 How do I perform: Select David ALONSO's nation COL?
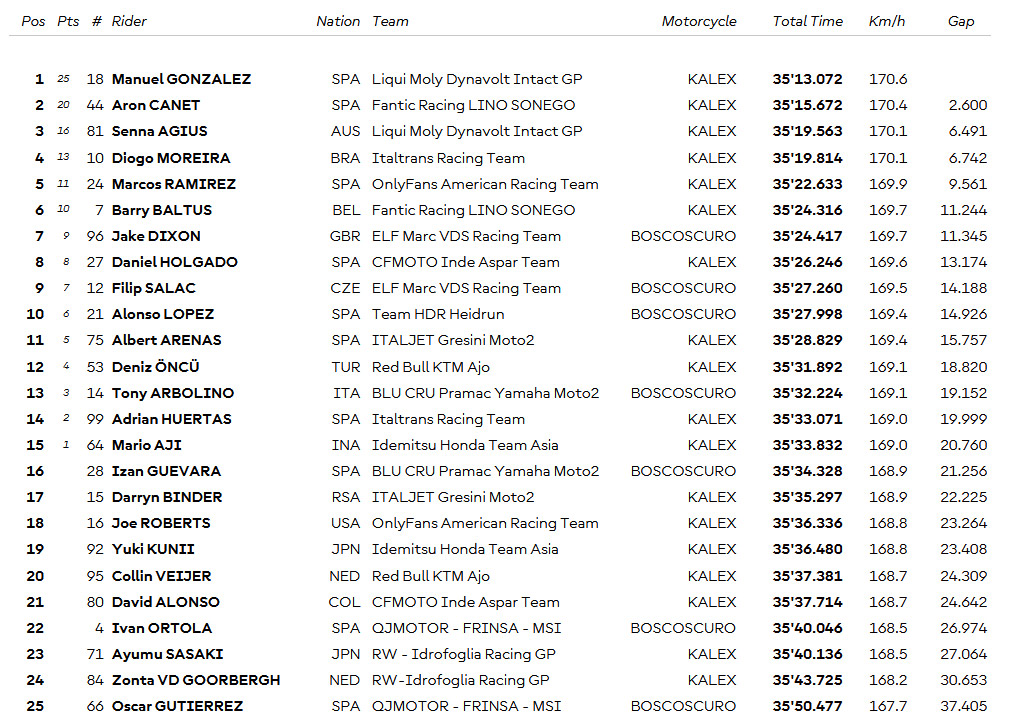click(x=344, y=602)
